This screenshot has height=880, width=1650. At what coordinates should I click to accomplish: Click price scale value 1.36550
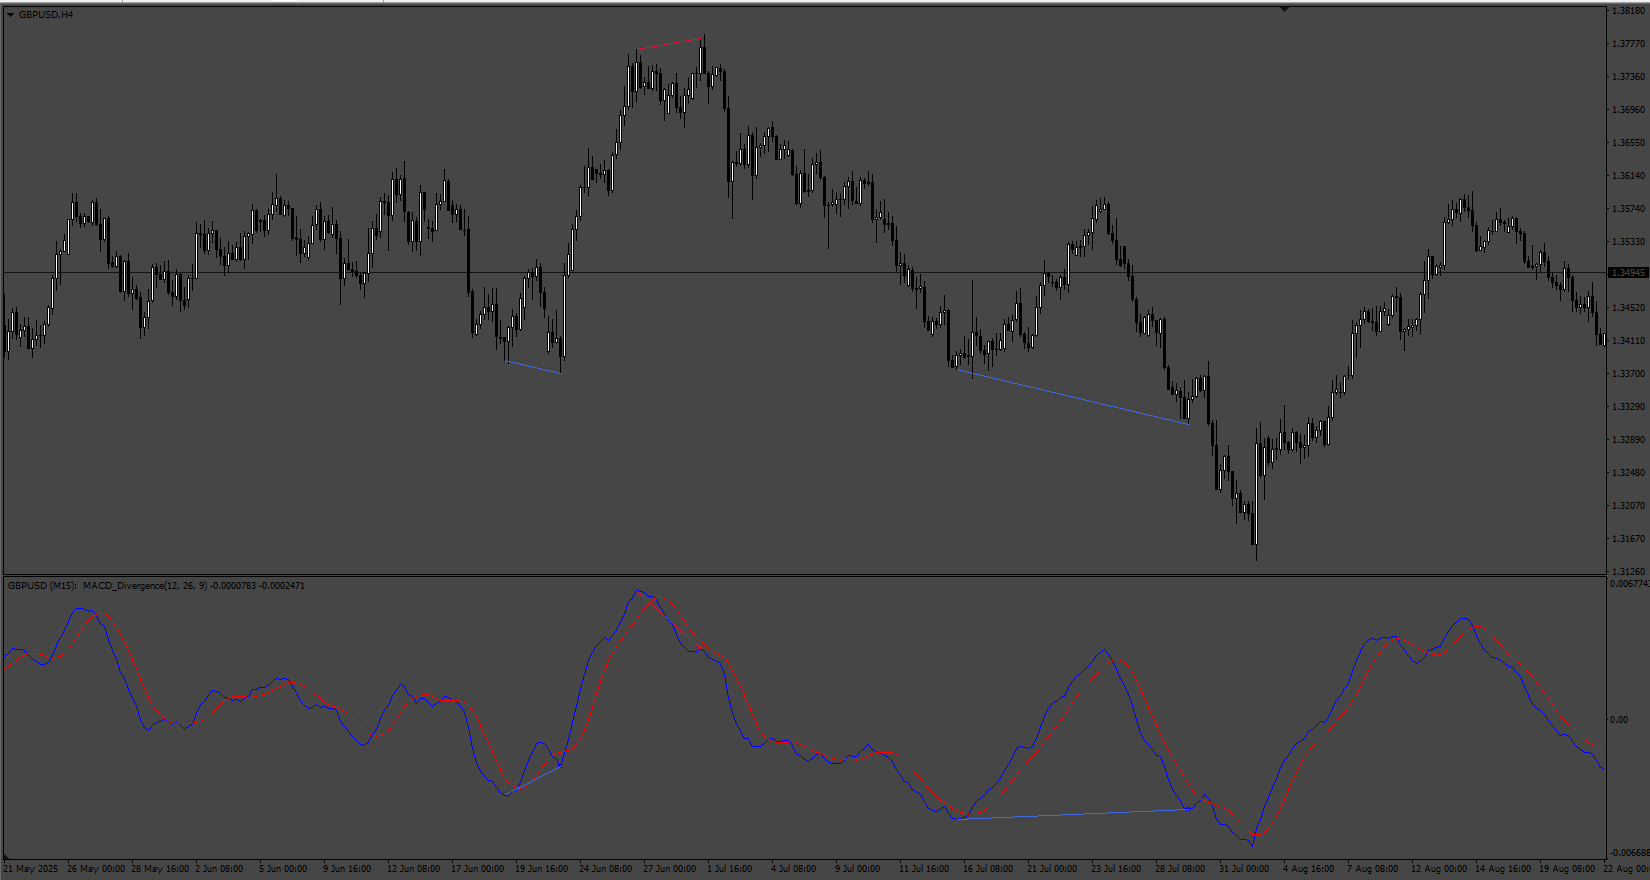(x=1629, y=143)
